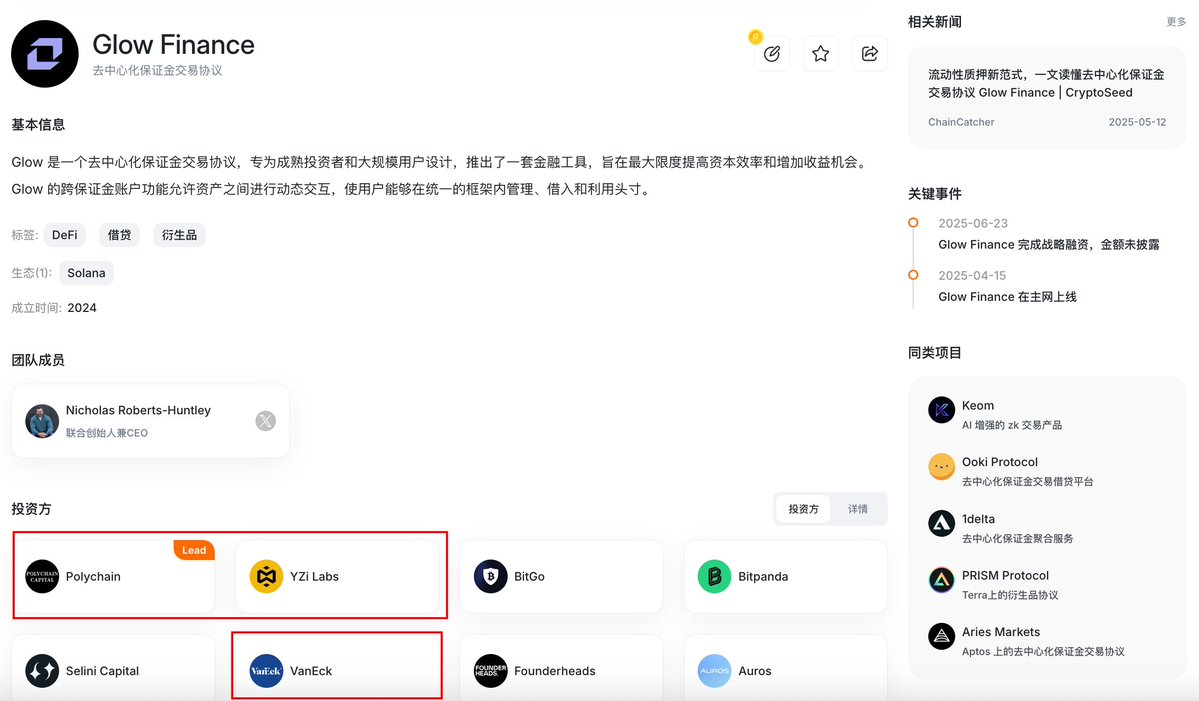
Task: Open the ChainCatcher news article
Action: pyautogui.click(x=1047, y=97)
